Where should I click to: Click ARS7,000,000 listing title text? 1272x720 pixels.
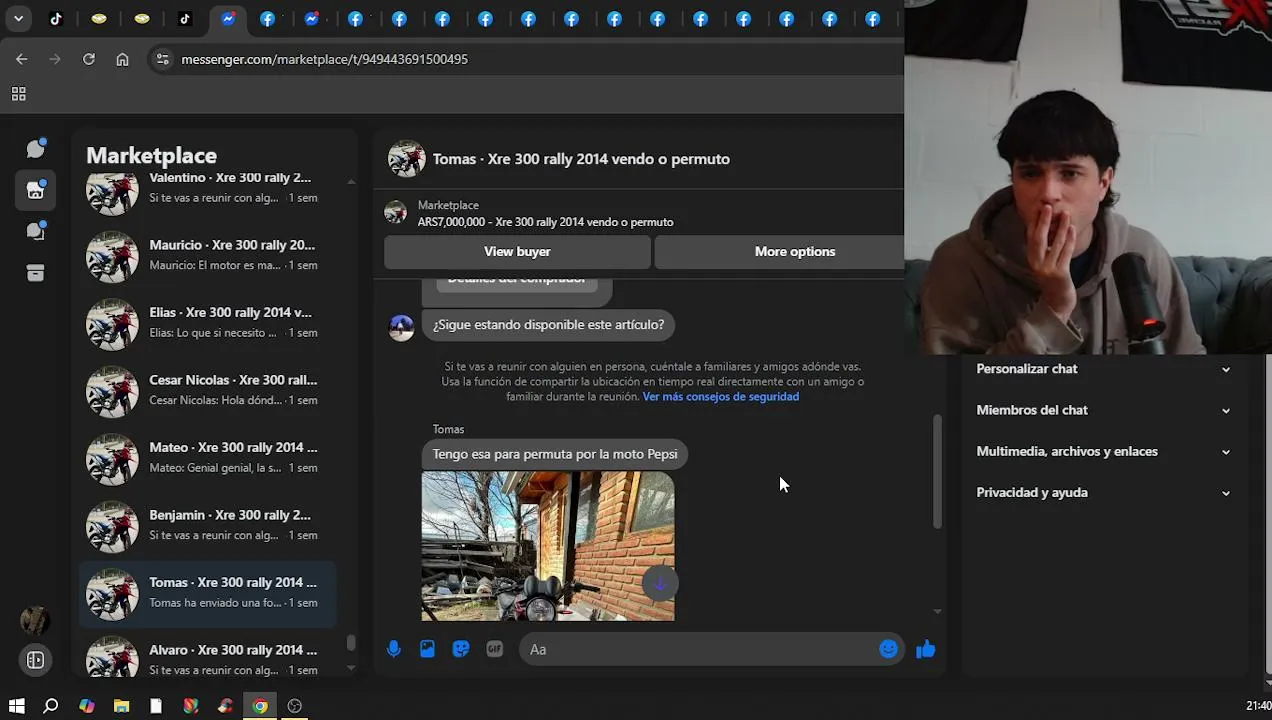pos(545,222)
